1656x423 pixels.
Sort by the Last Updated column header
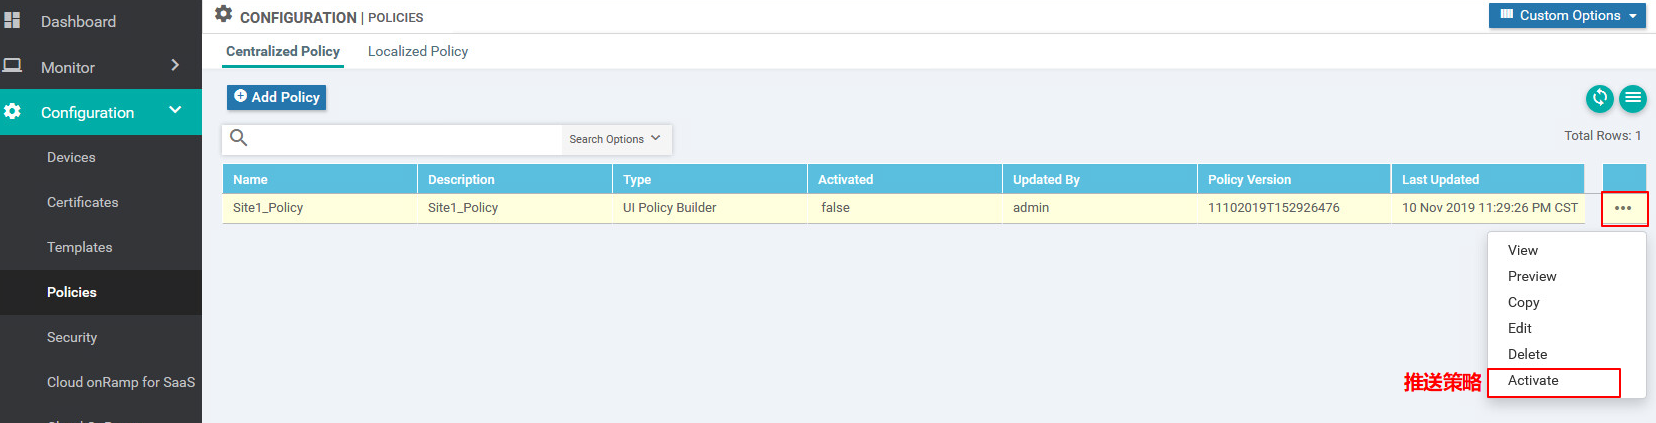[x=1440, y=179]
